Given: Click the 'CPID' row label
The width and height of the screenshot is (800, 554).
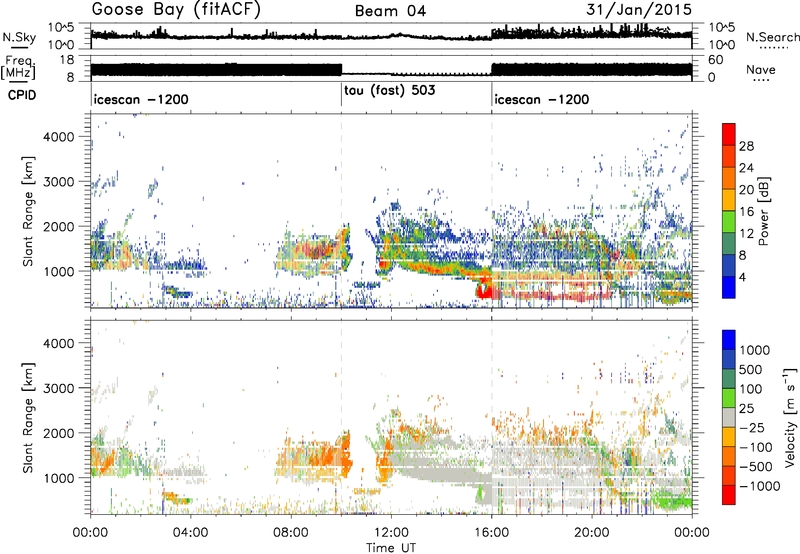Looking at the screenshot, I should tap(22, 95).
